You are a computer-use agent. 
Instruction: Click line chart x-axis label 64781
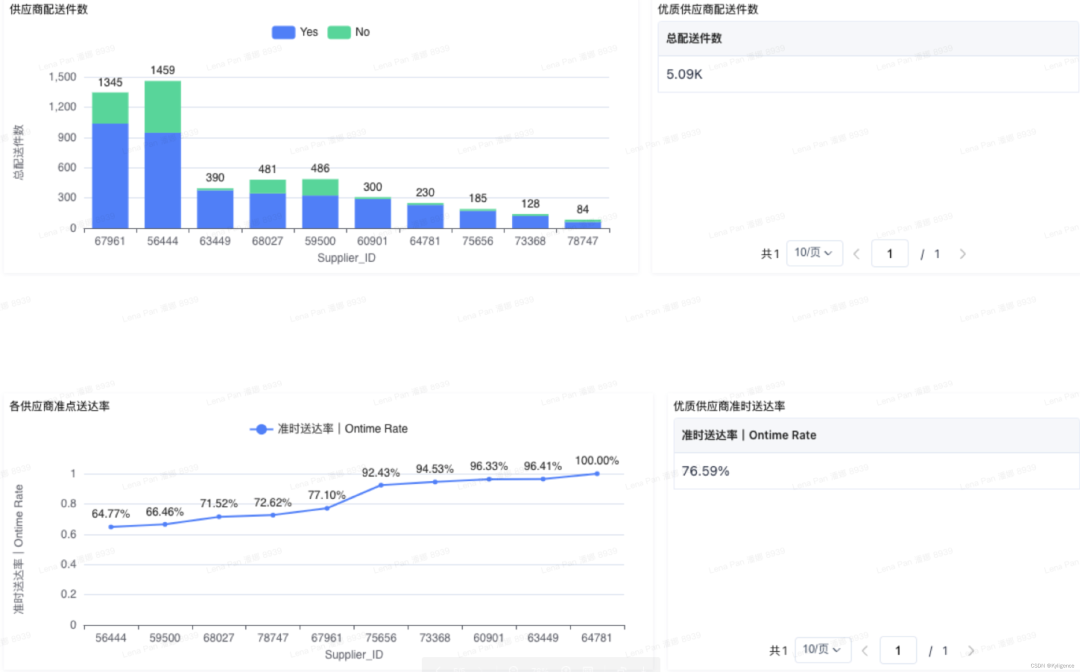pyautogui.click(x=596, y=638)
